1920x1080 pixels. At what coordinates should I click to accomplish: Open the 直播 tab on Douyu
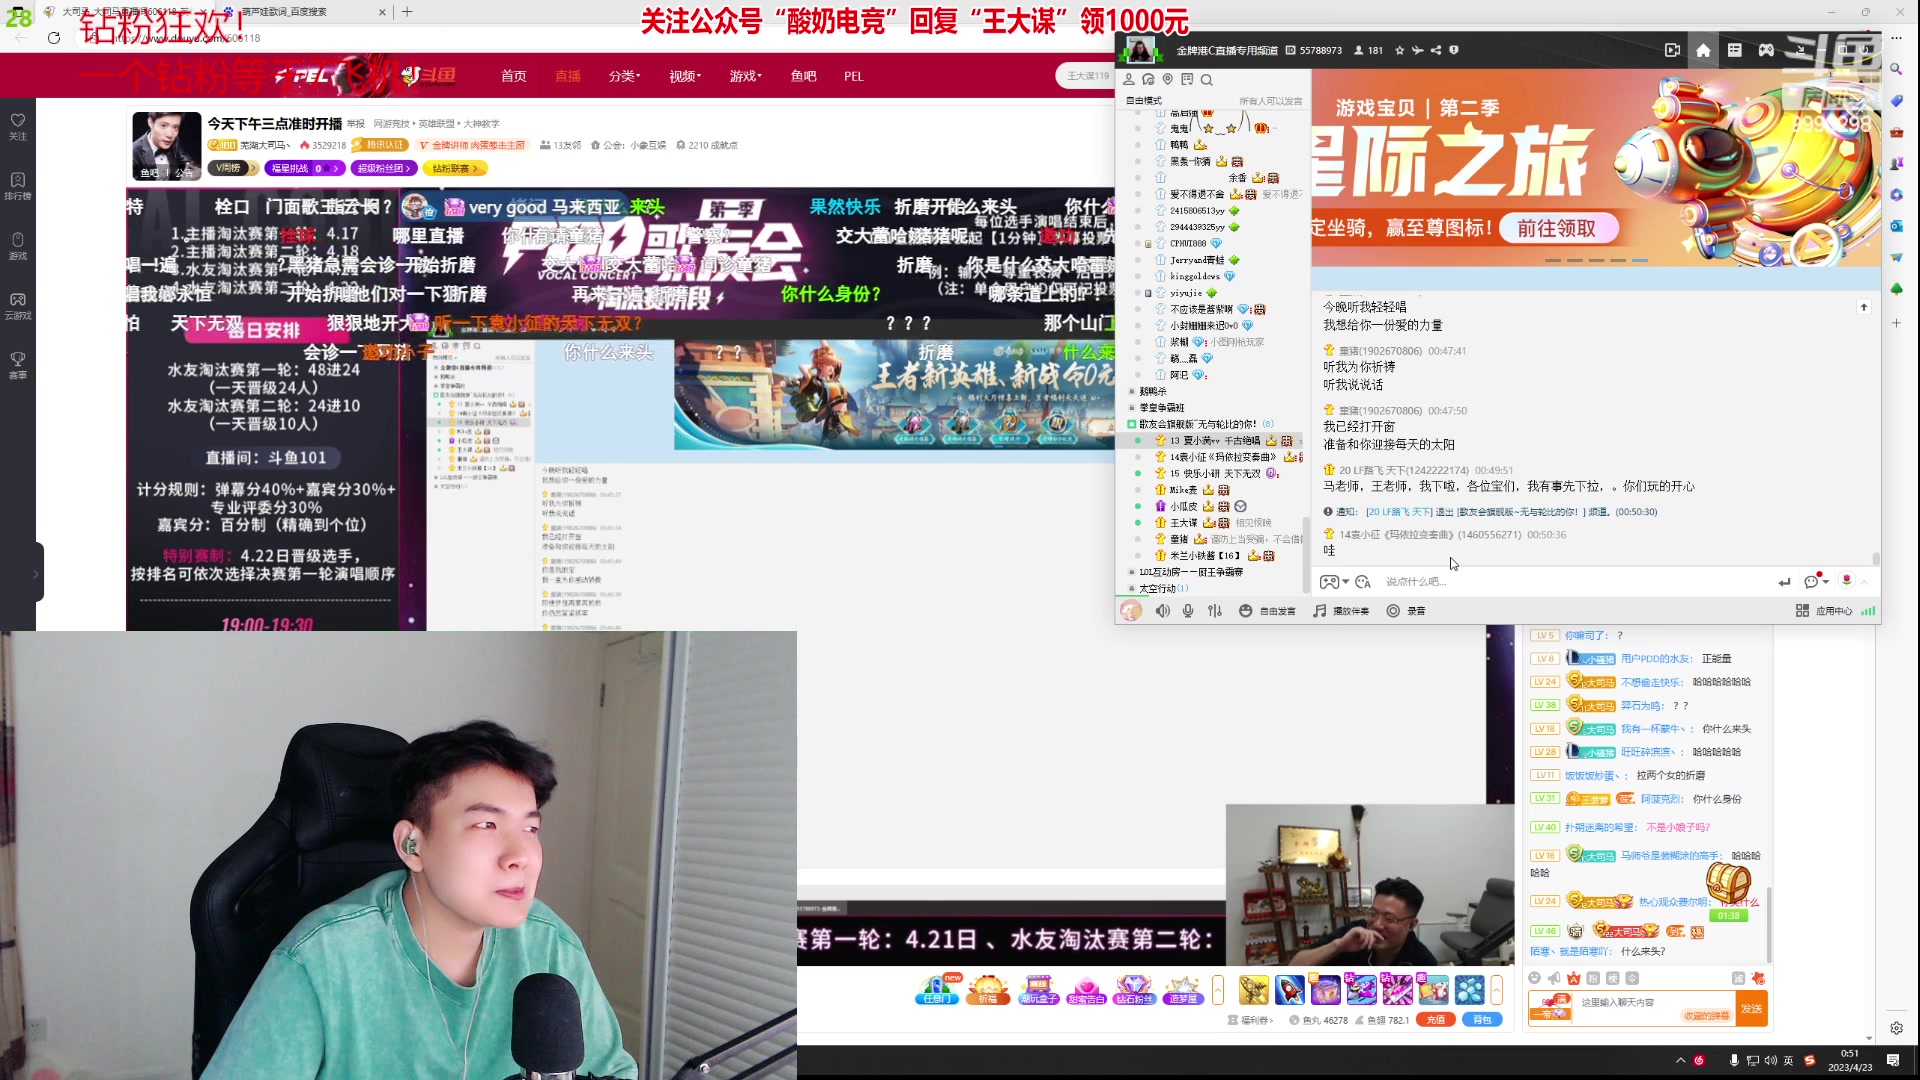pos(568,76)
